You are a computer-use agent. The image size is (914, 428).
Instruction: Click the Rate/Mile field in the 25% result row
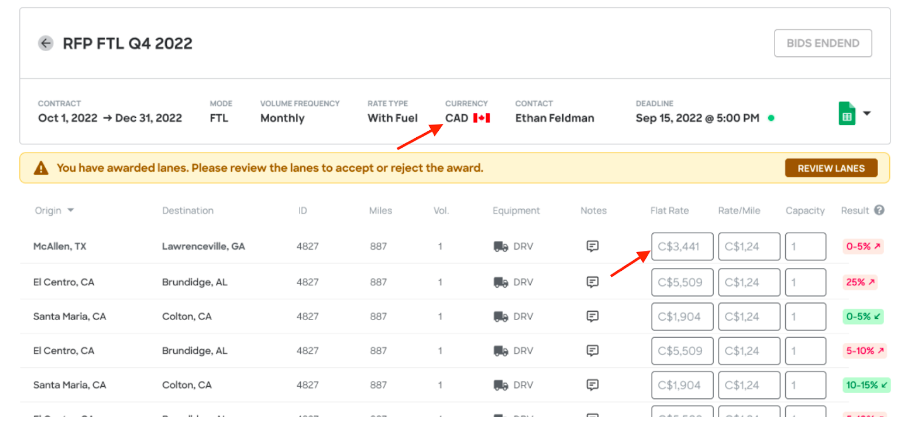(749, 282)
